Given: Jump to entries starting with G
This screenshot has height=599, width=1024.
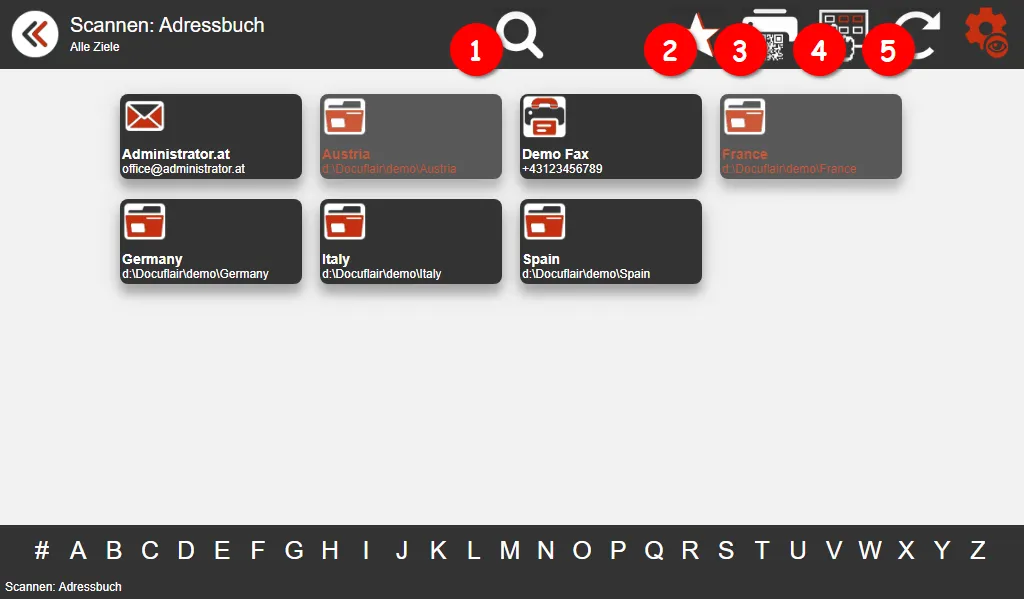Looking at the screenshot, I should pyautogui.click(x=294, y=550).
